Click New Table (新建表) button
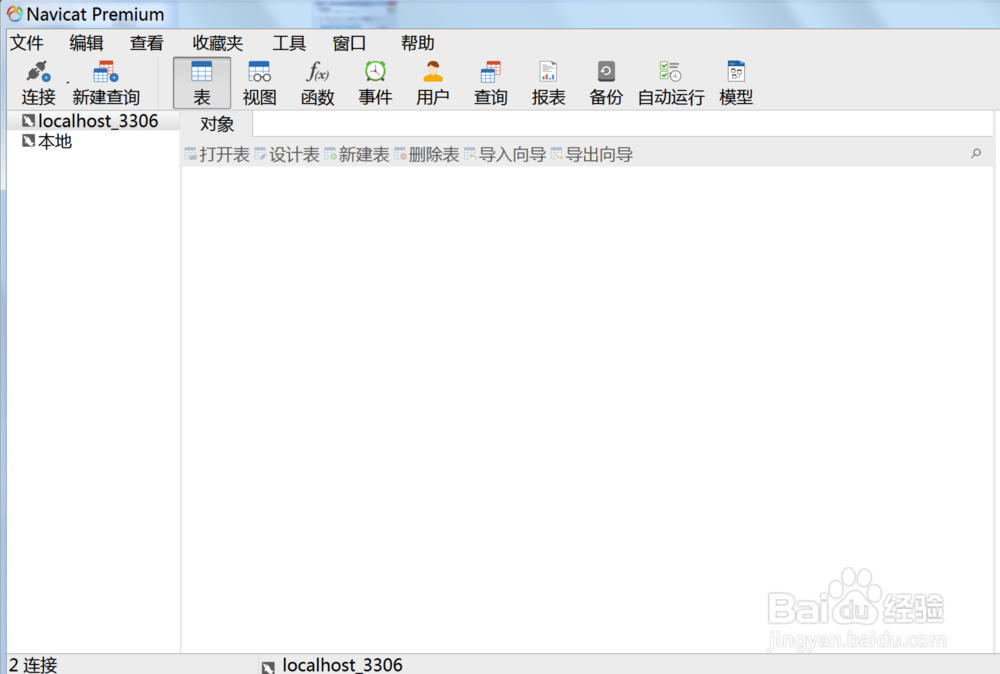The width and height of the screenshot is (1000, 674). (x=357, y=154)
